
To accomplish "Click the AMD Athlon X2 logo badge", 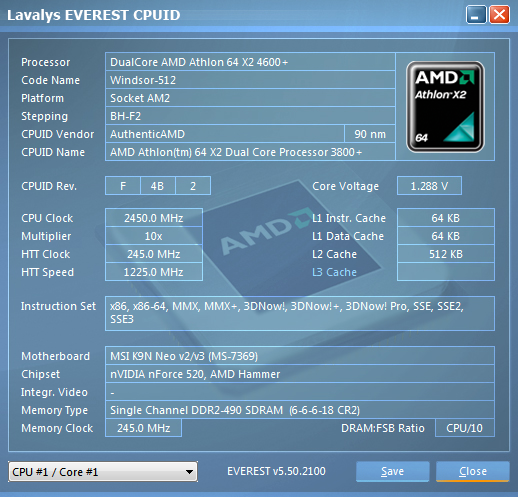I will point(445,107).
